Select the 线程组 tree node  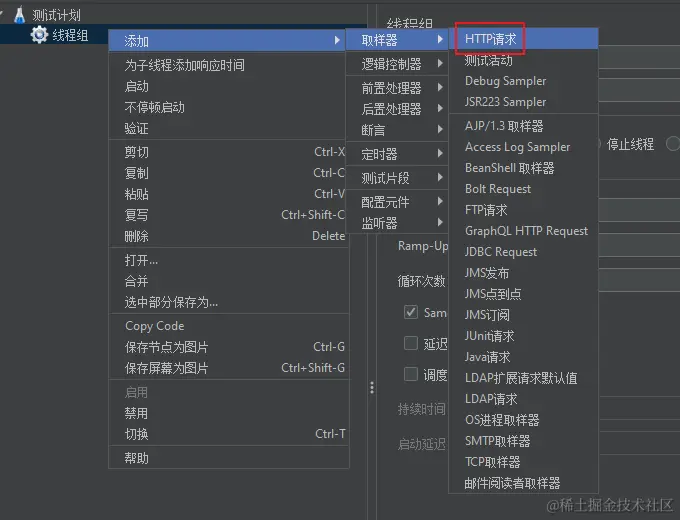[x=70, y=35]
